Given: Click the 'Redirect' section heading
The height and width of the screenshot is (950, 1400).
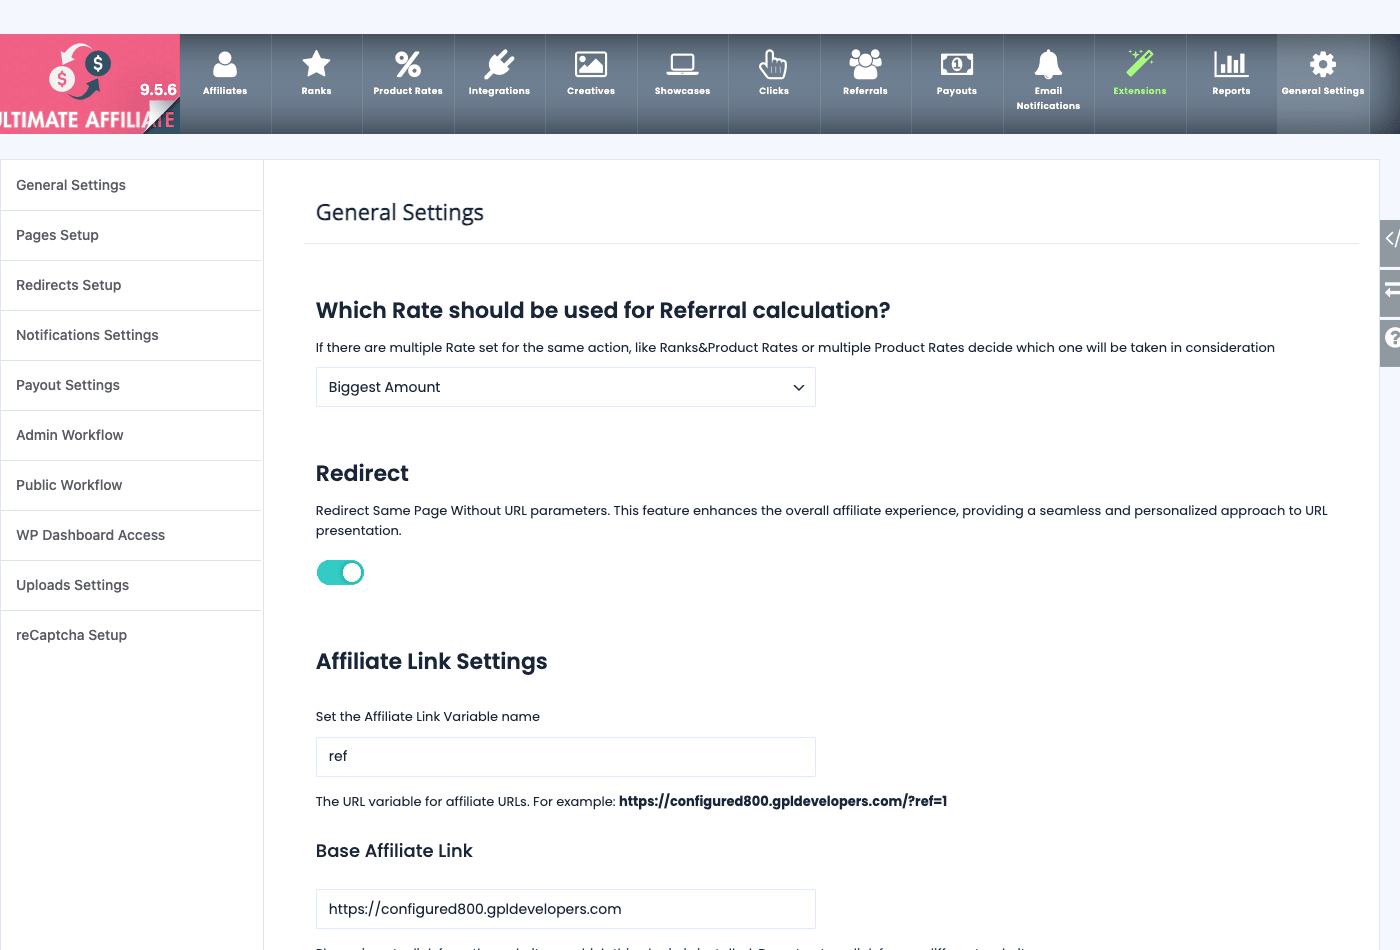Looking at the screenshot, I should point(362,474).
